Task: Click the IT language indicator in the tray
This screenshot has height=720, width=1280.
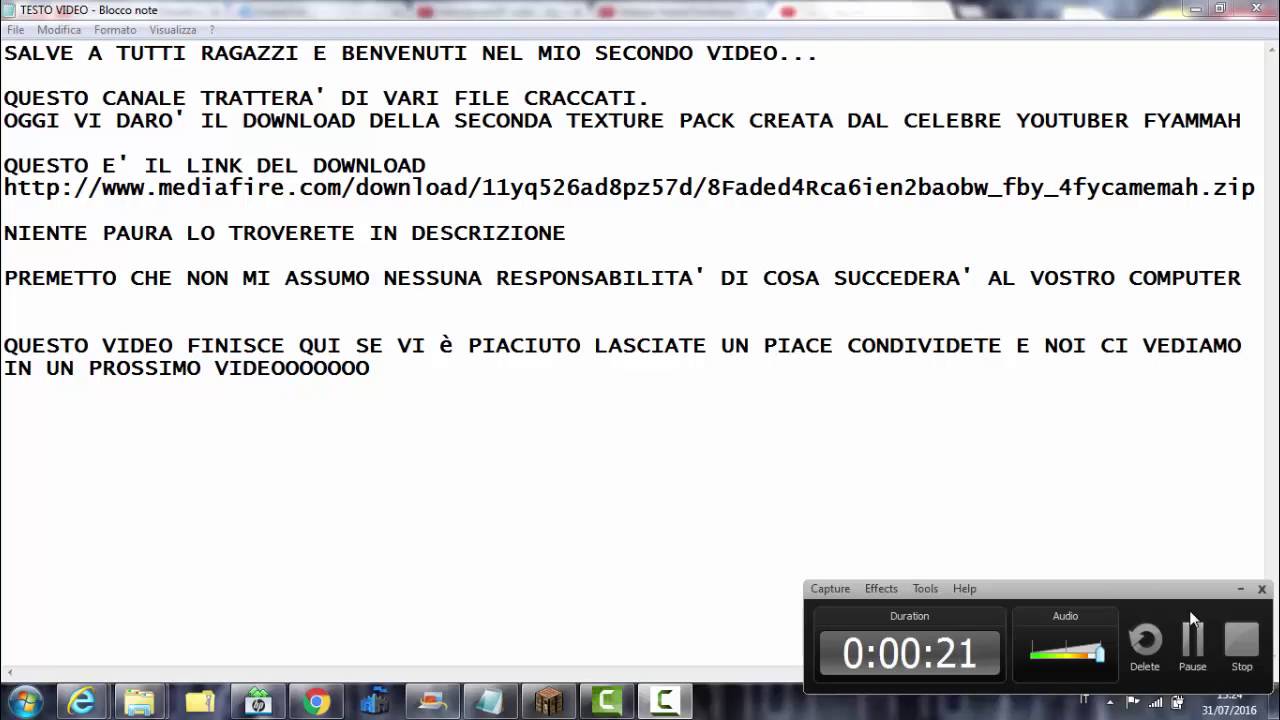Action: tap(1085, 700)
